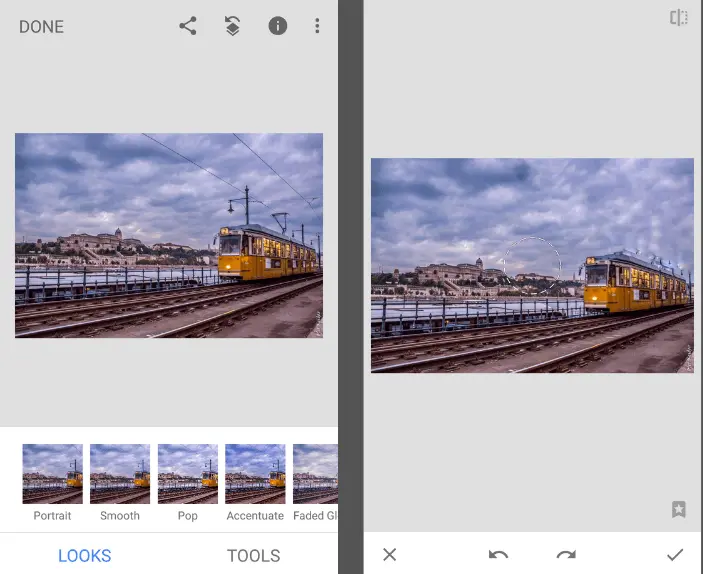Open the three-dot overflow menu
703x574 pixels.
pos(317,26)
